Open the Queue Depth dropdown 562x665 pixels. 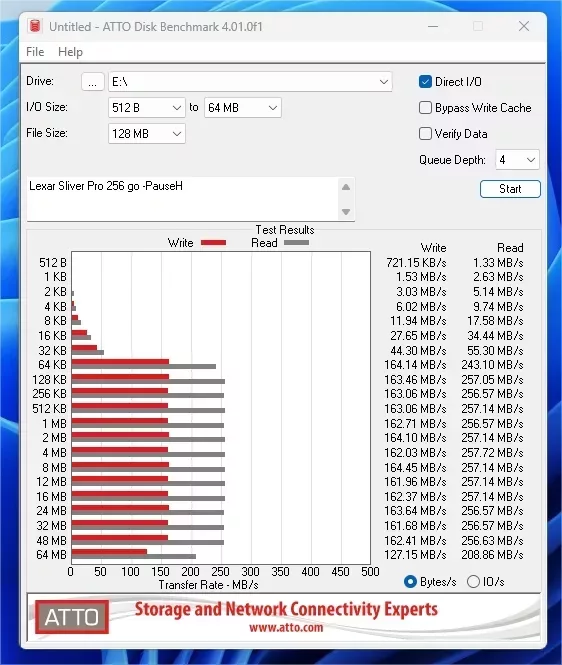[517, 160]
